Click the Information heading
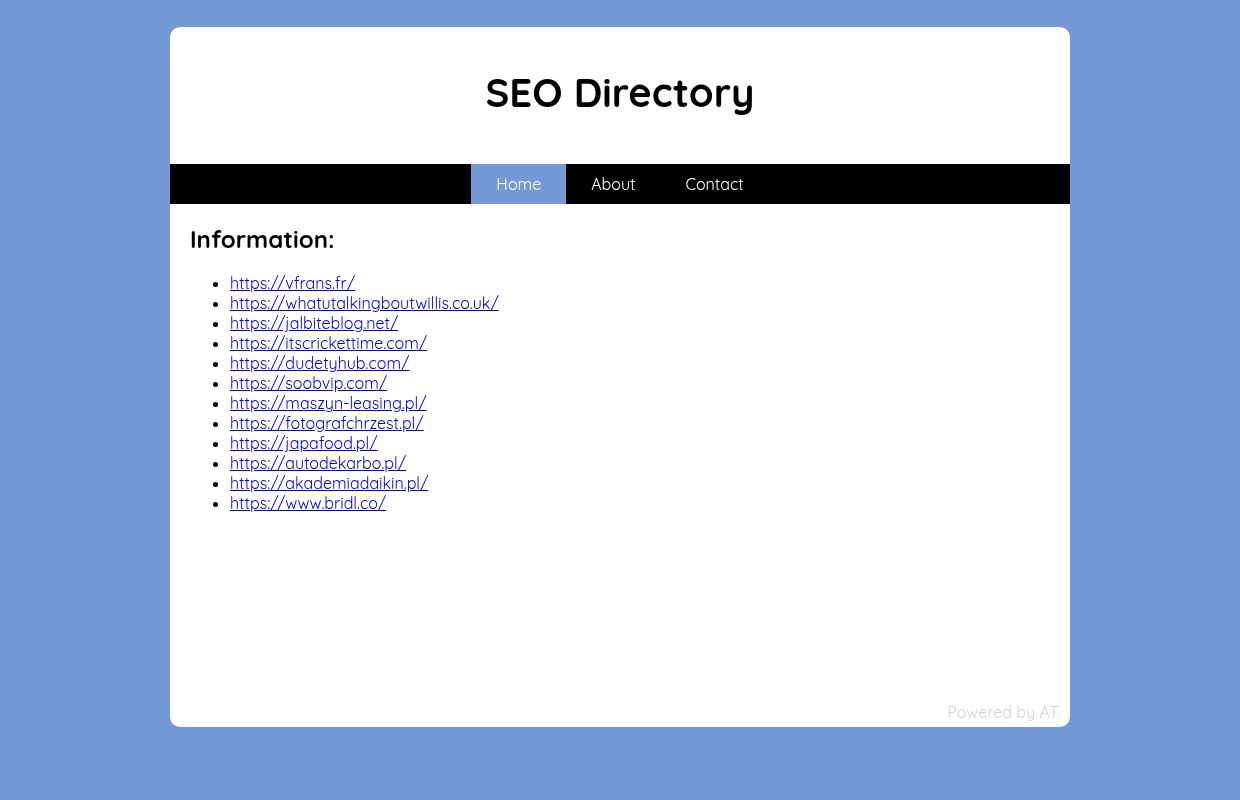This screenshot has width=1240, height=800. click(262, 239)
